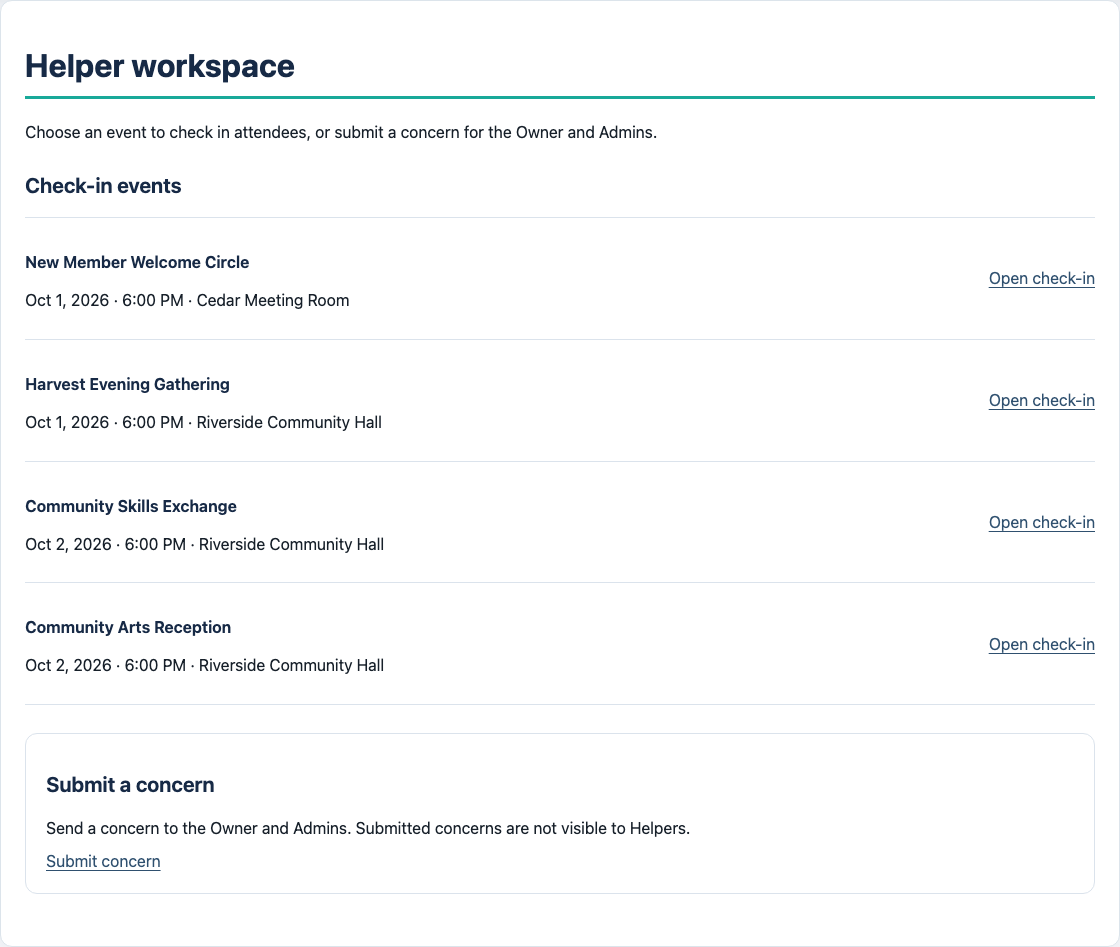Click the Check-in events heading
1120x947 pixels.
(x=103, y=186)
